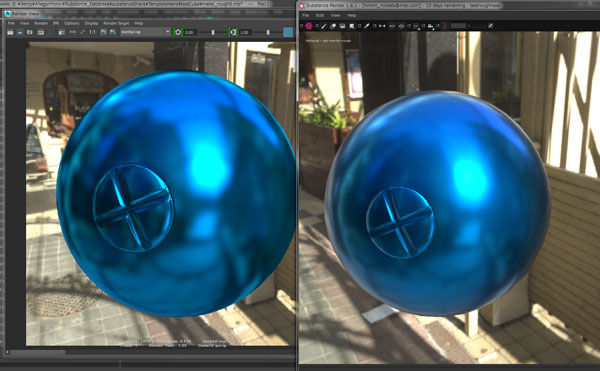Open View menu in Render View

coord(24,23)
